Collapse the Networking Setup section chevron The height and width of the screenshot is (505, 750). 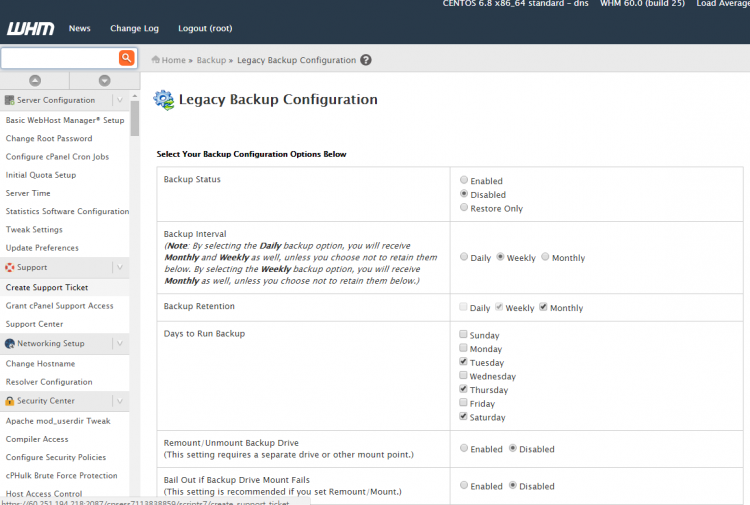pos(120,343)
